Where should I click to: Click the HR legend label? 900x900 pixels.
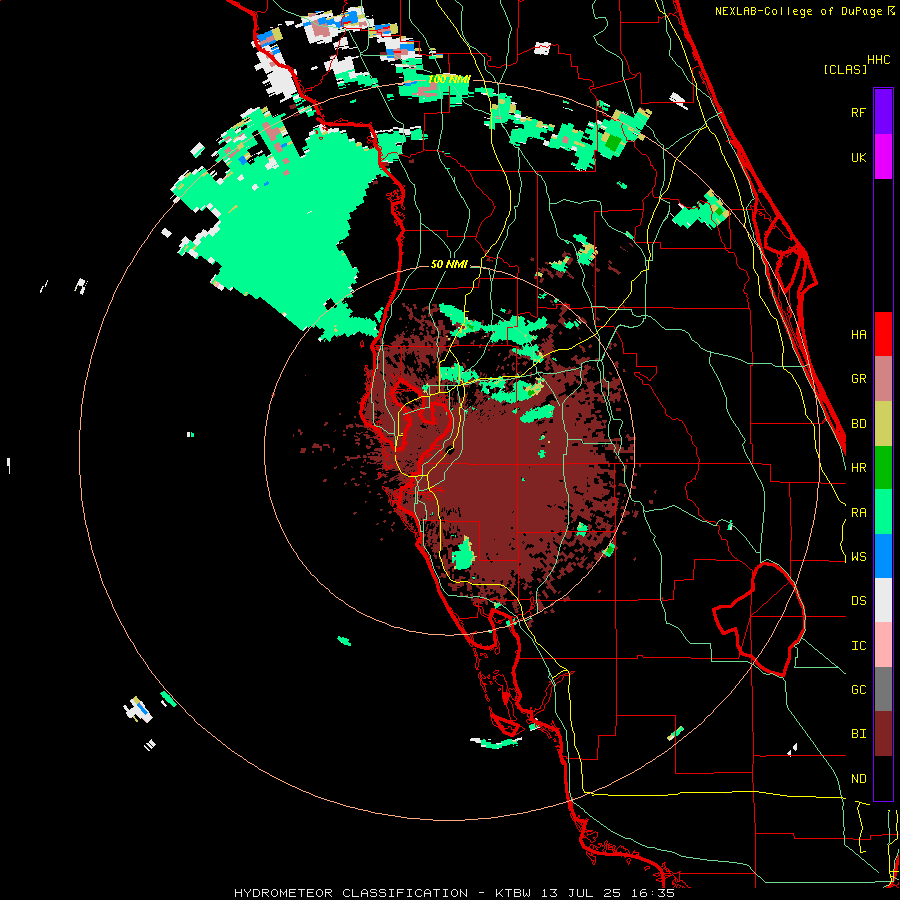858,468
